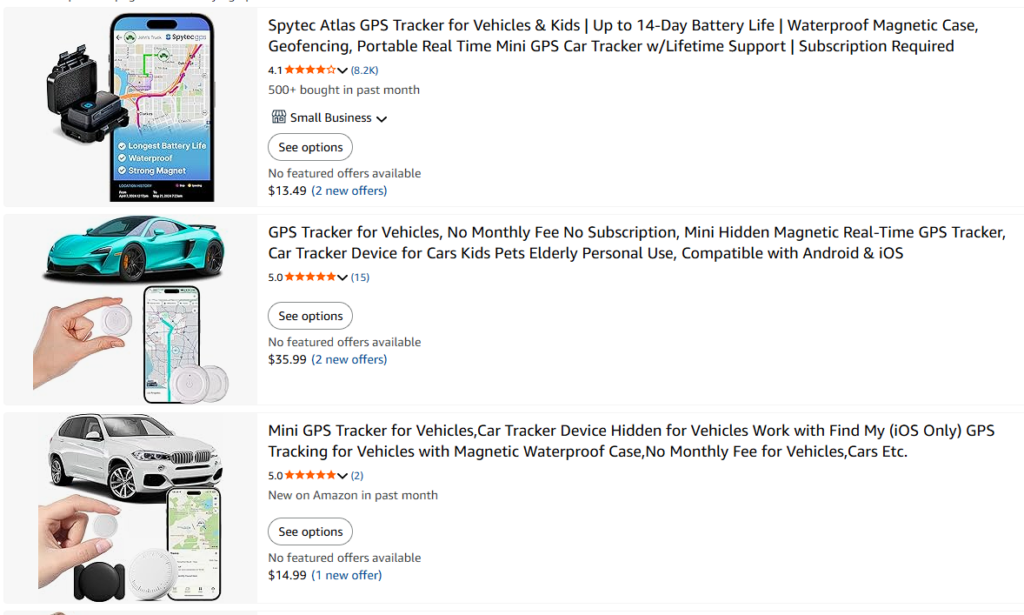View 1 new offer at $14.99
Viewport: 1024px width, 615px height.
tap(346, 575)
